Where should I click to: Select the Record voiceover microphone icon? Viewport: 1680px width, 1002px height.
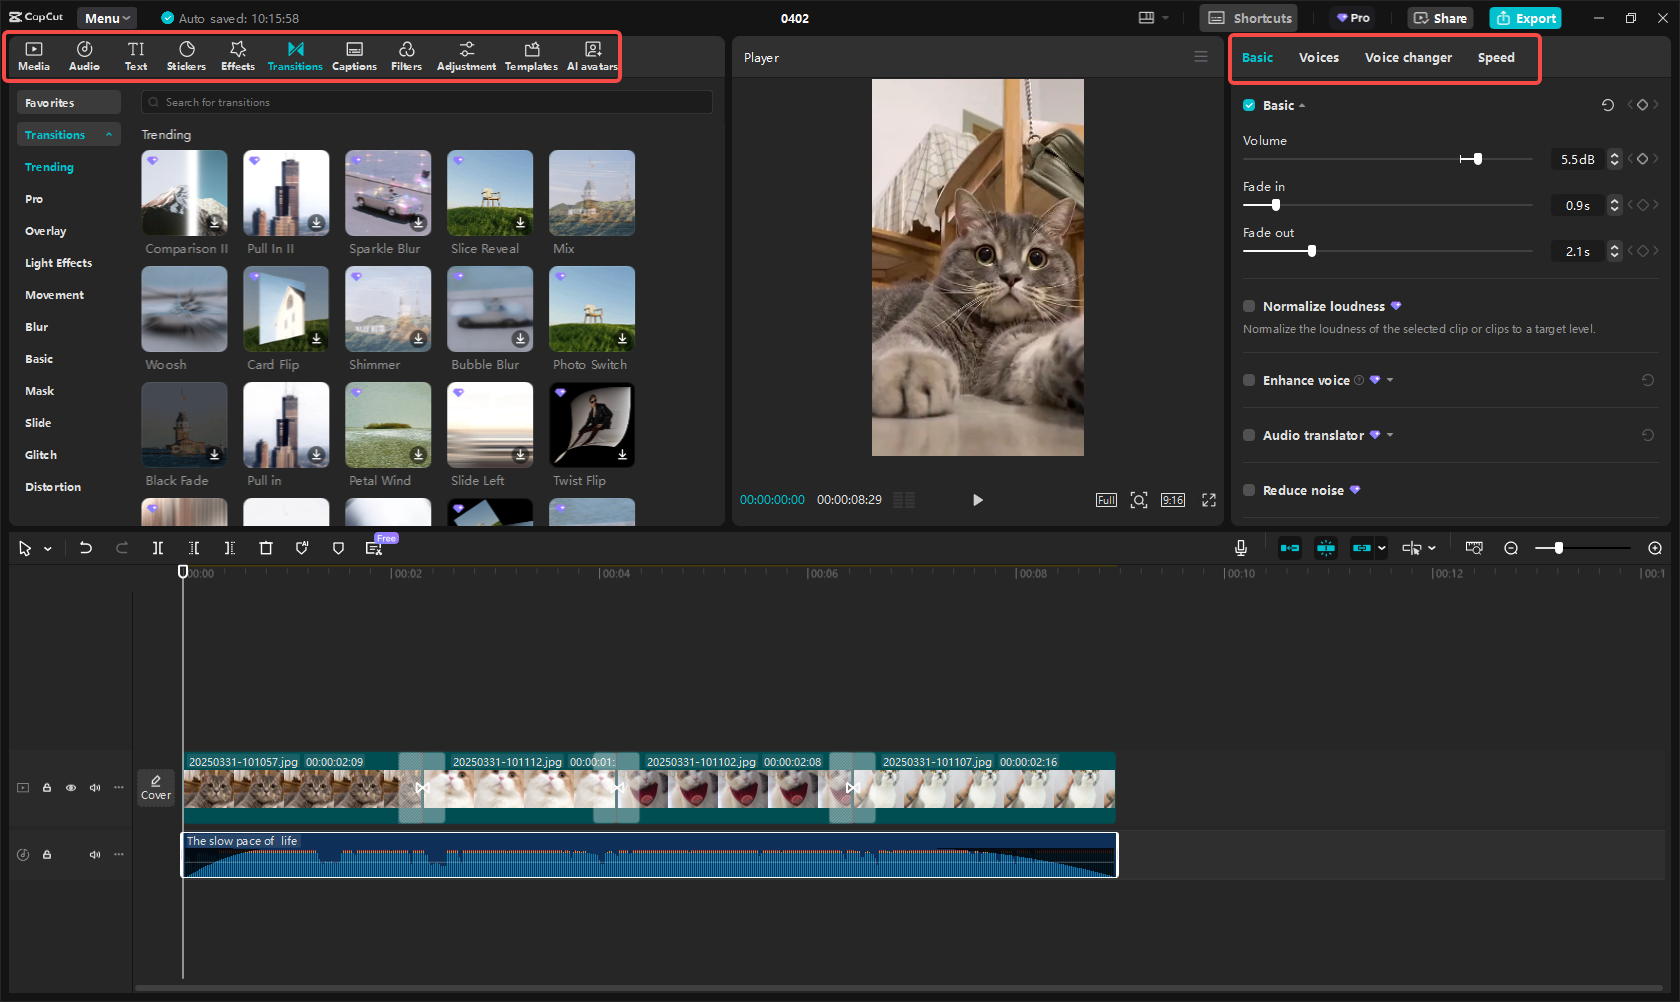pyautogui.click(x=1240, y=548)
